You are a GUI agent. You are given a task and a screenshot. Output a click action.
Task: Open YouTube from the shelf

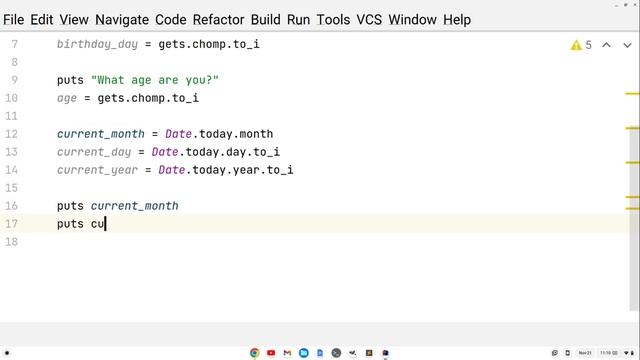click(271, 353)
